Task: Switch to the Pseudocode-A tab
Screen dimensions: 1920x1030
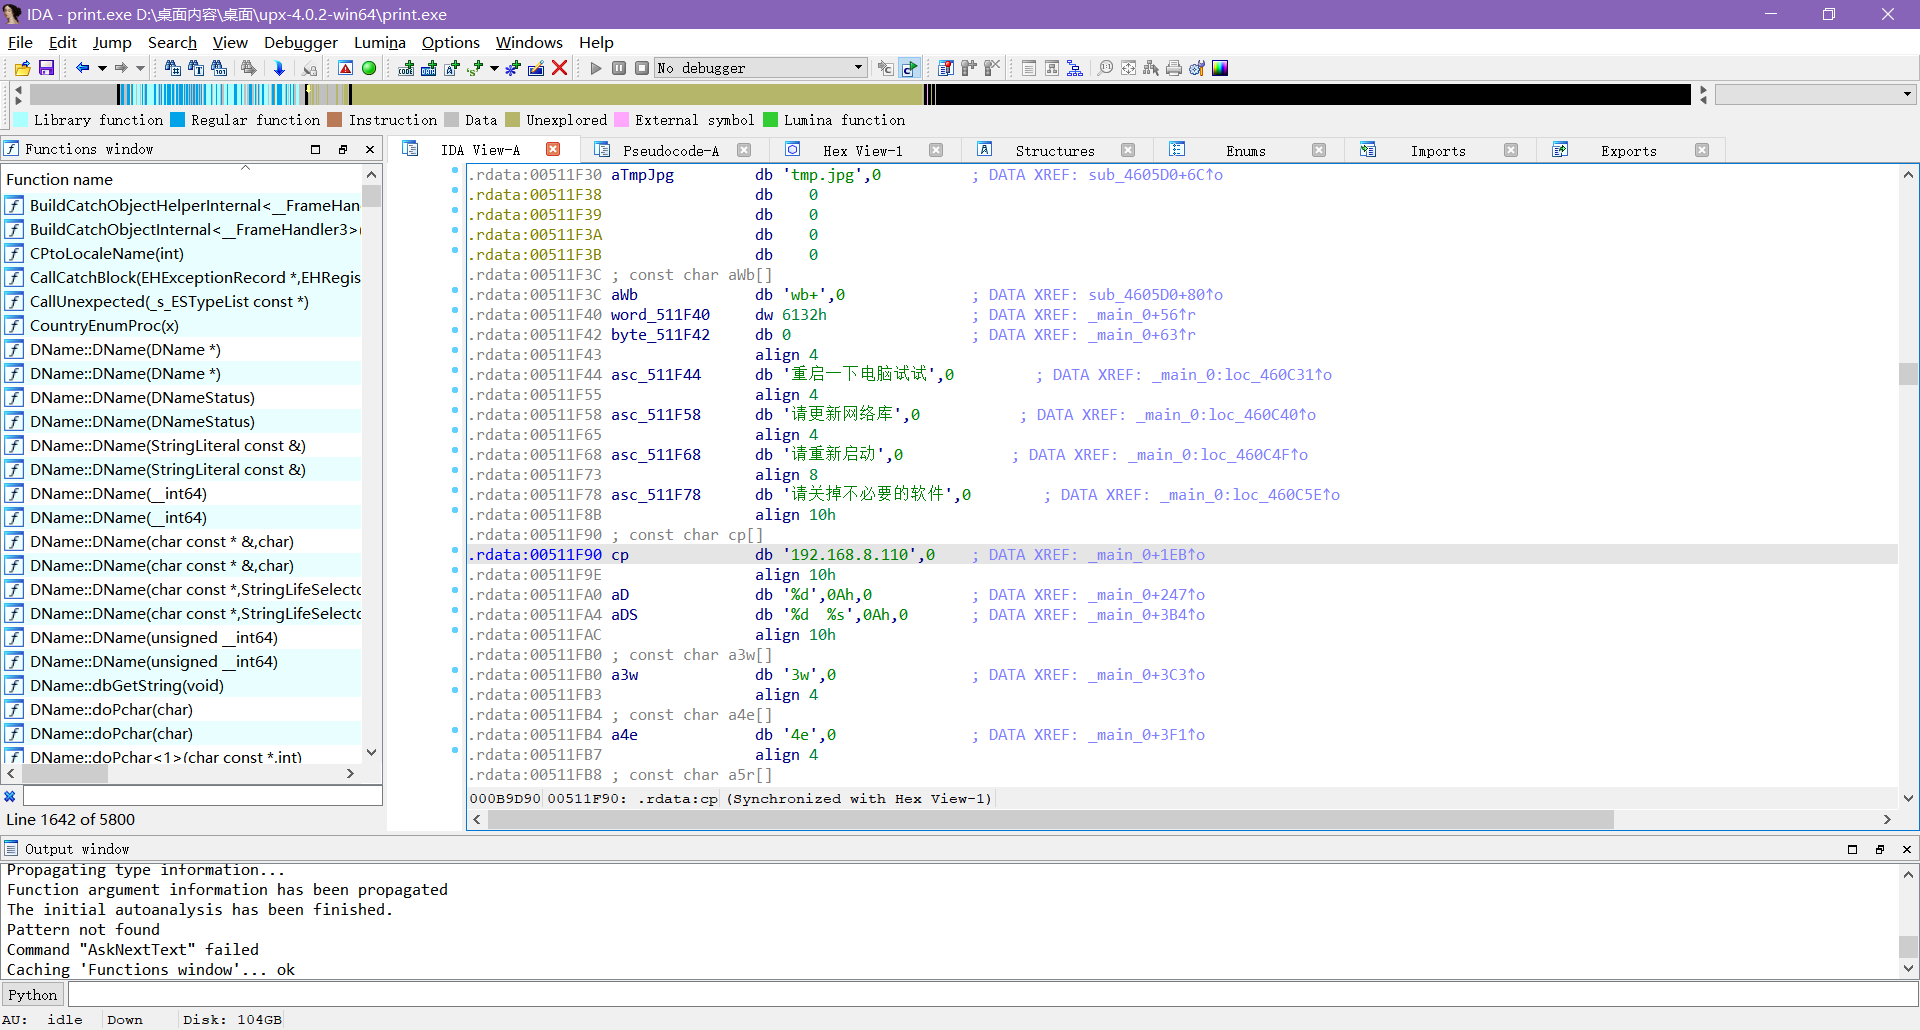Action: coord(670,150)
